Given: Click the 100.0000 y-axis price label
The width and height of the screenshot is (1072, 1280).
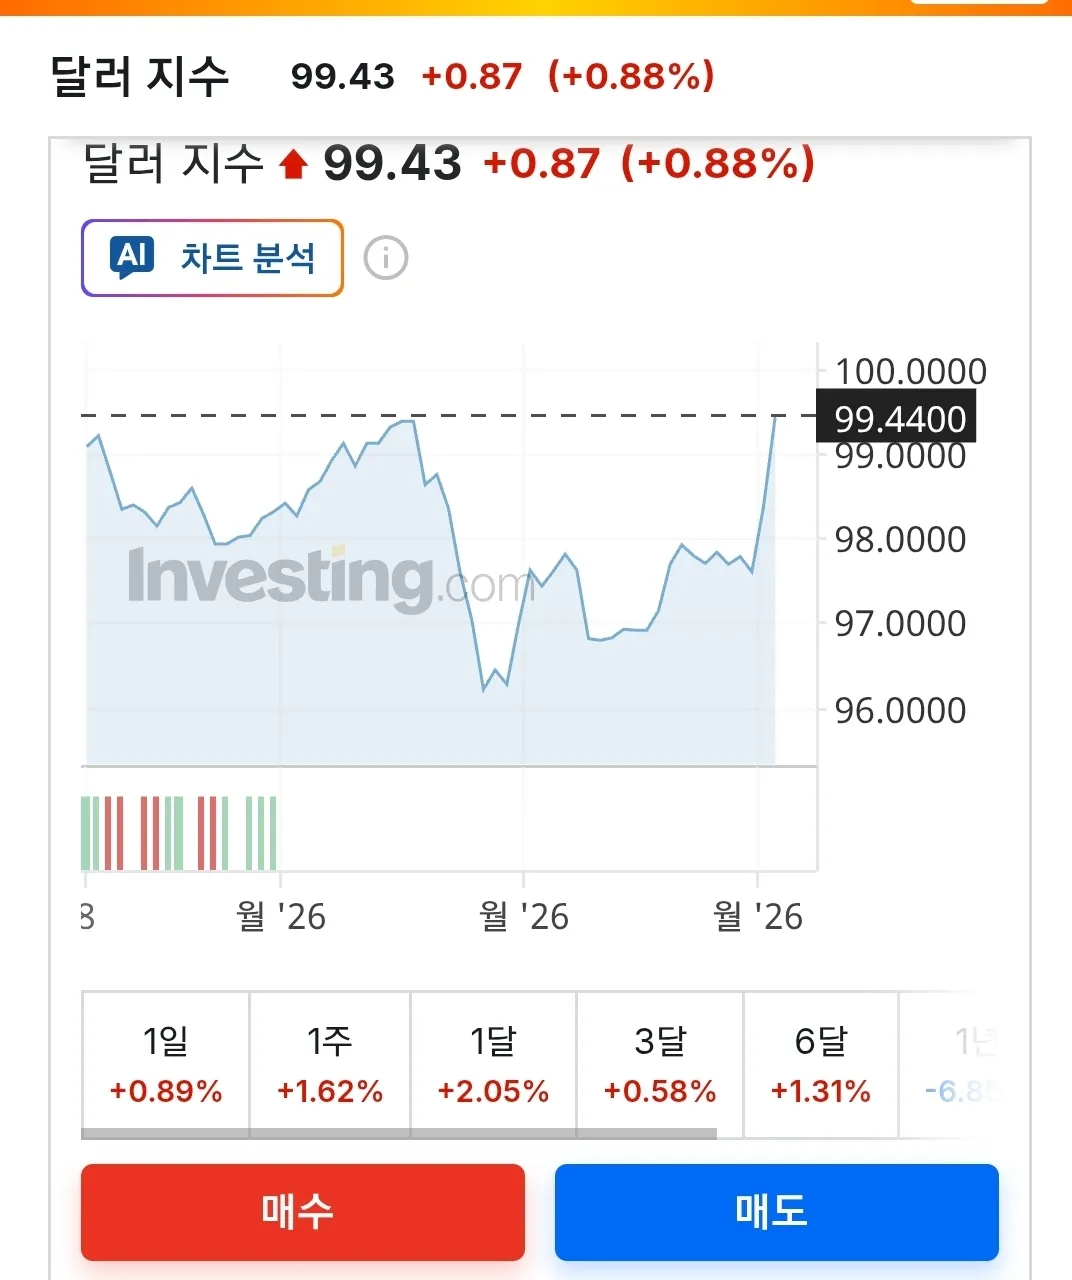Looking at the screenshot, I should pos(910,372).
